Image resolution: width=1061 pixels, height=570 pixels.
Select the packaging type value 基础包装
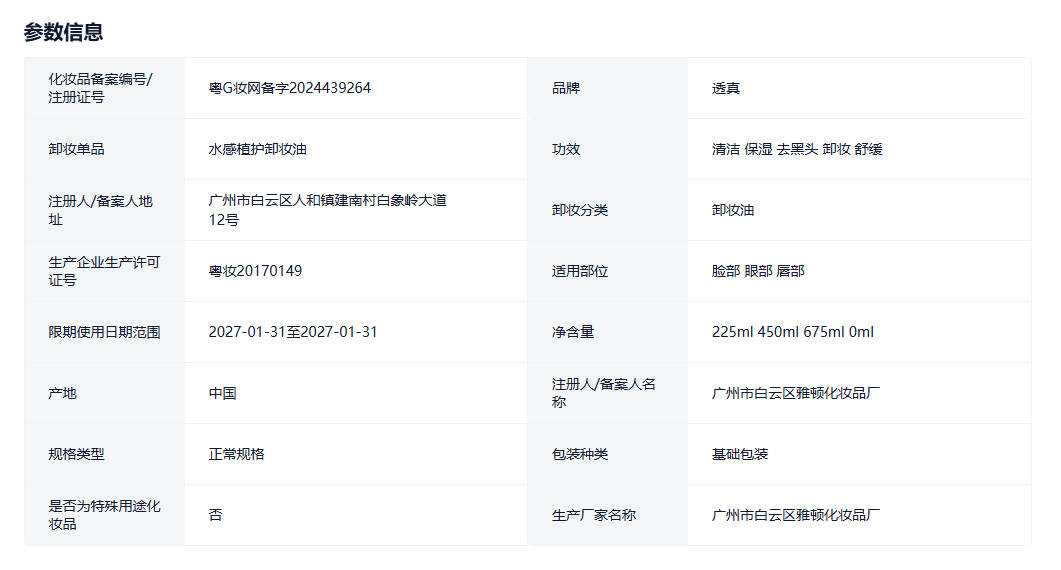click(740, 454)
